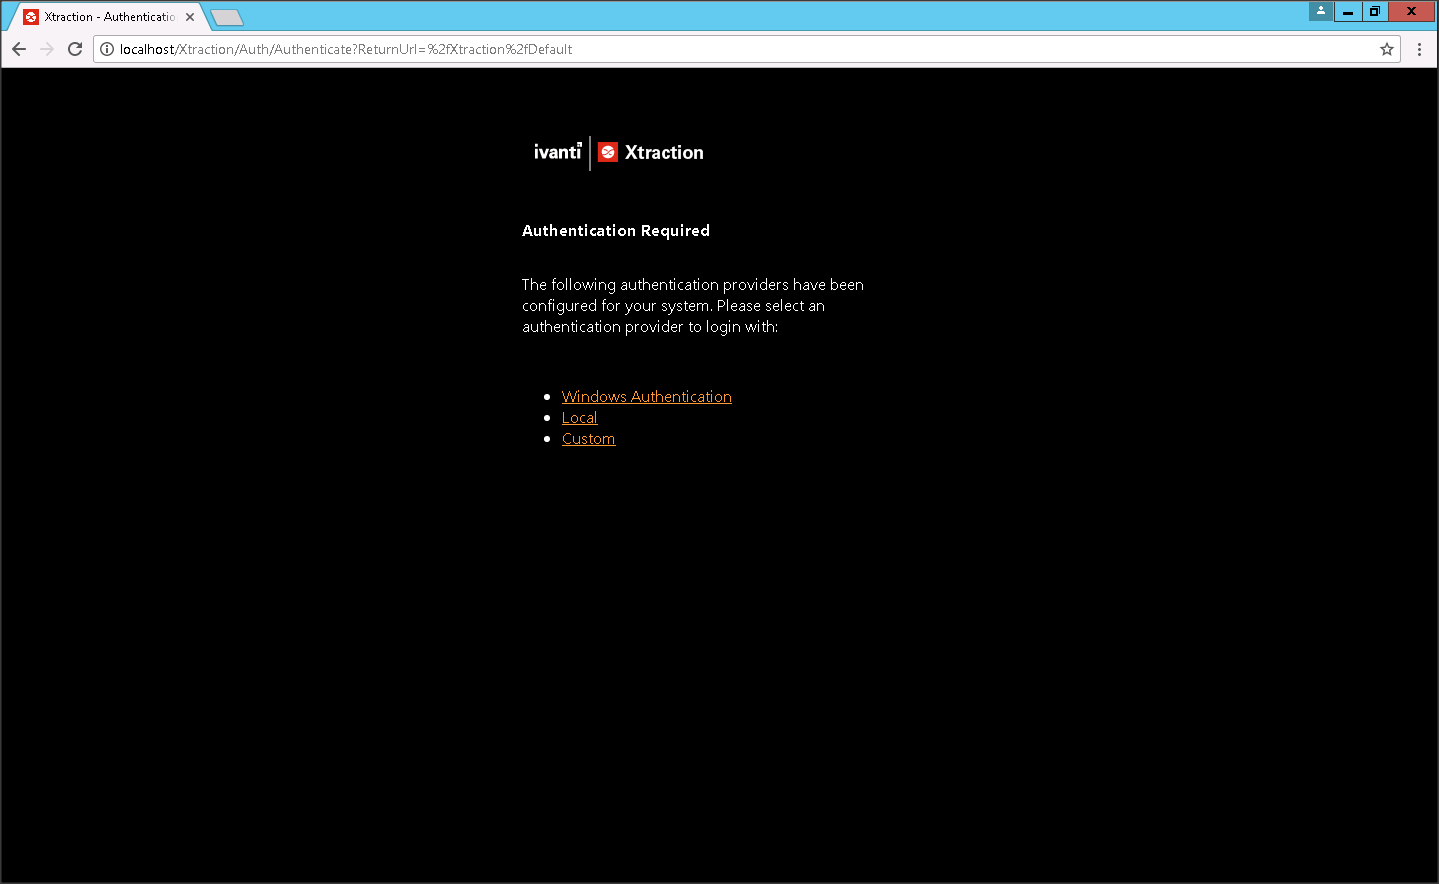View site information icon in address bar
Image resolution: width=1439 pixels, height=884 pixels.
[x=107, y=49]
